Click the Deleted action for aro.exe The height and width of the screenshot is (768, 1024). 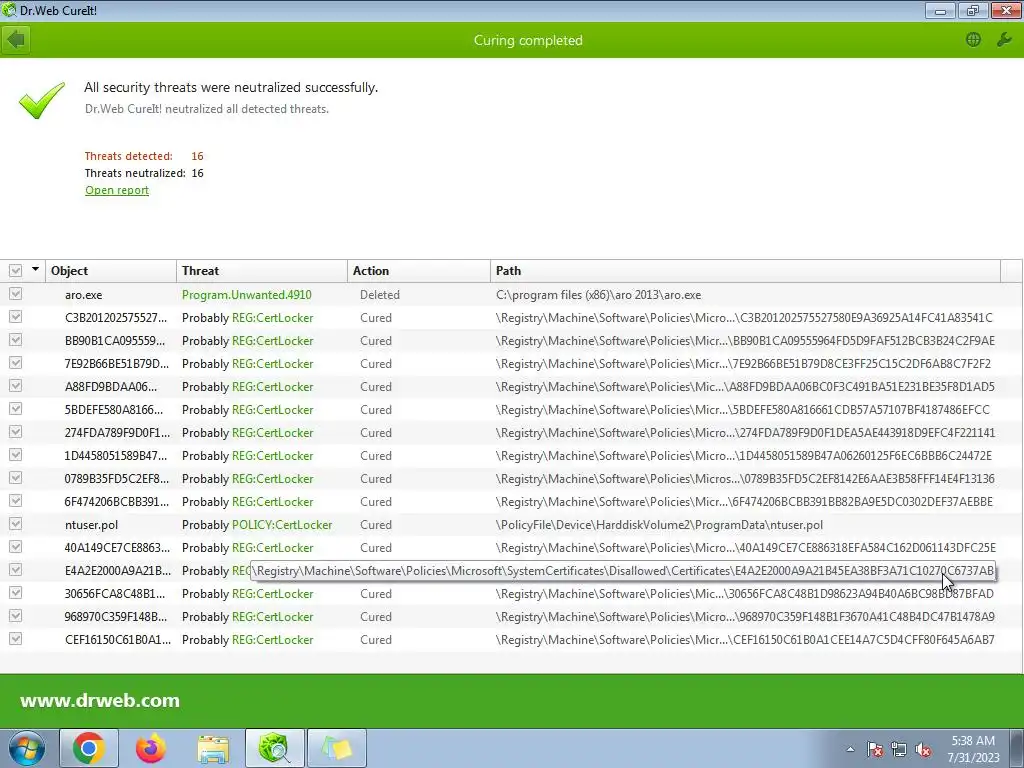(379, 295)
